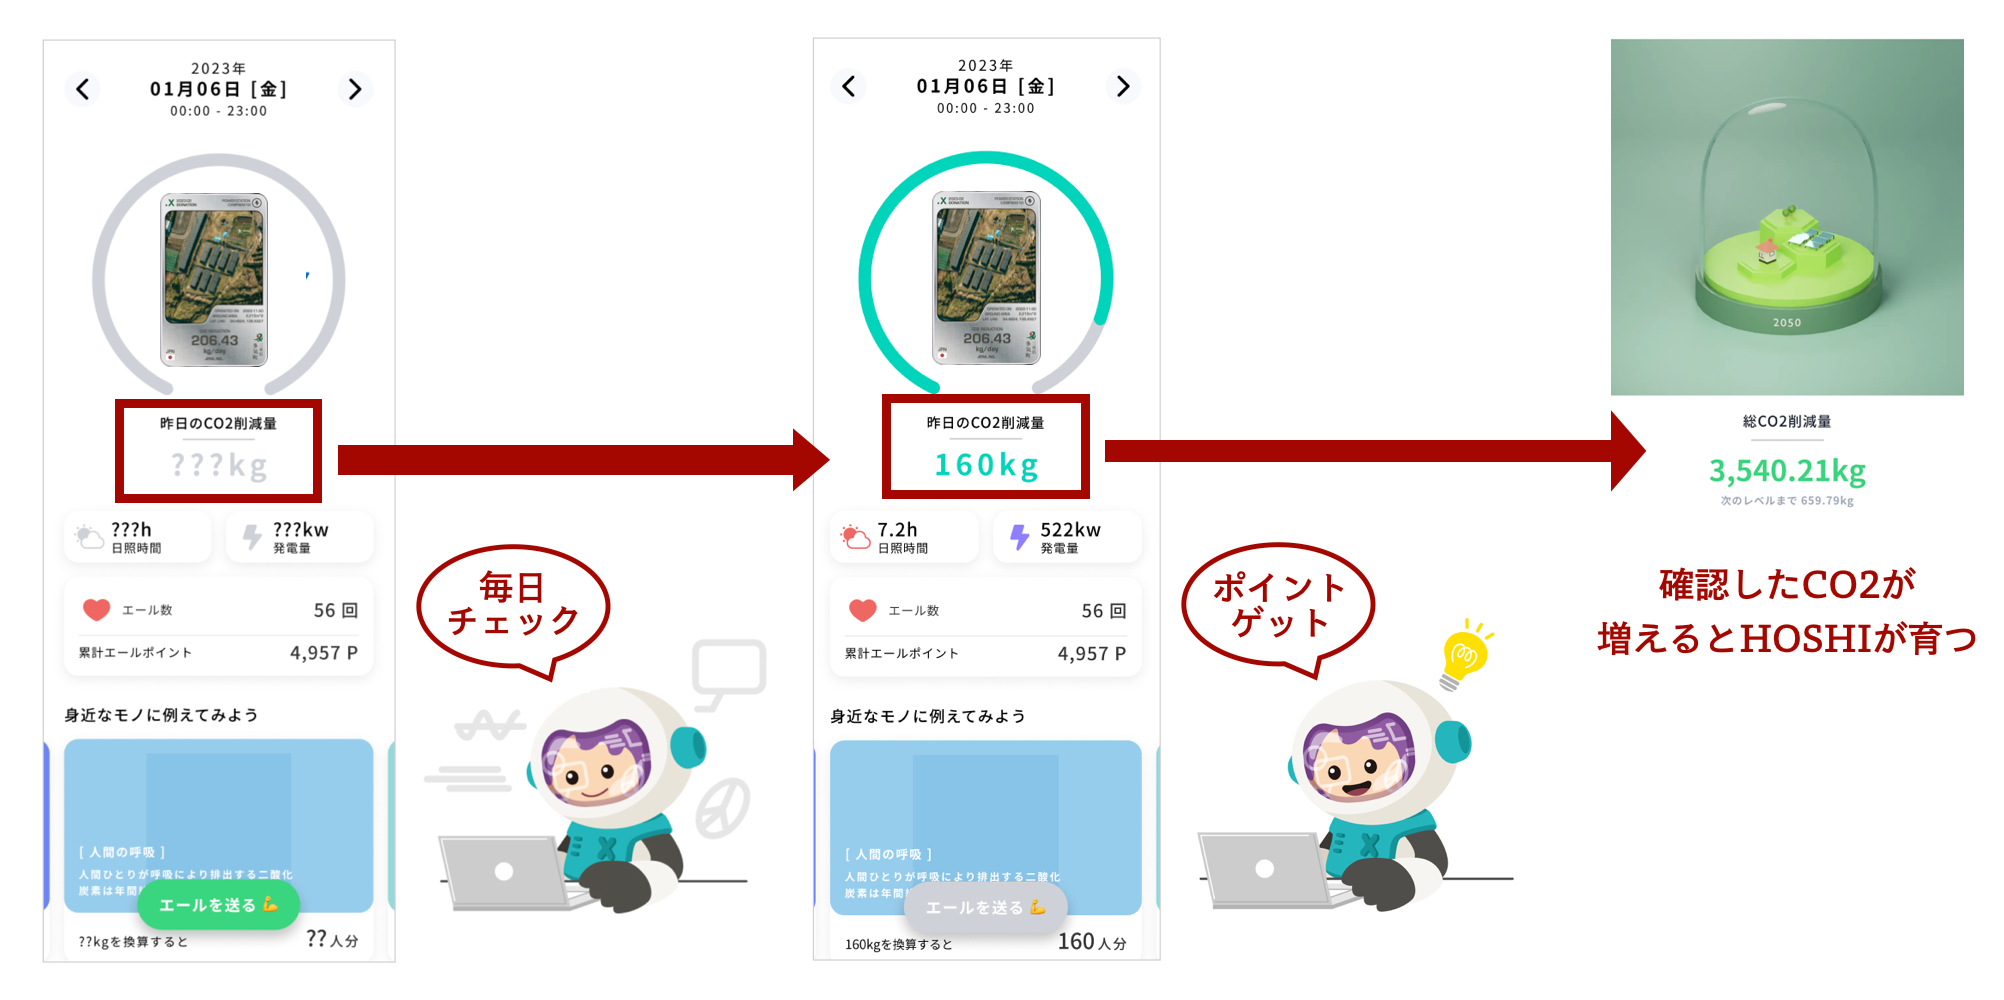Open the solar plant card in teal ring
This screenshot has width=2004, height=1000.
(986, 278)
